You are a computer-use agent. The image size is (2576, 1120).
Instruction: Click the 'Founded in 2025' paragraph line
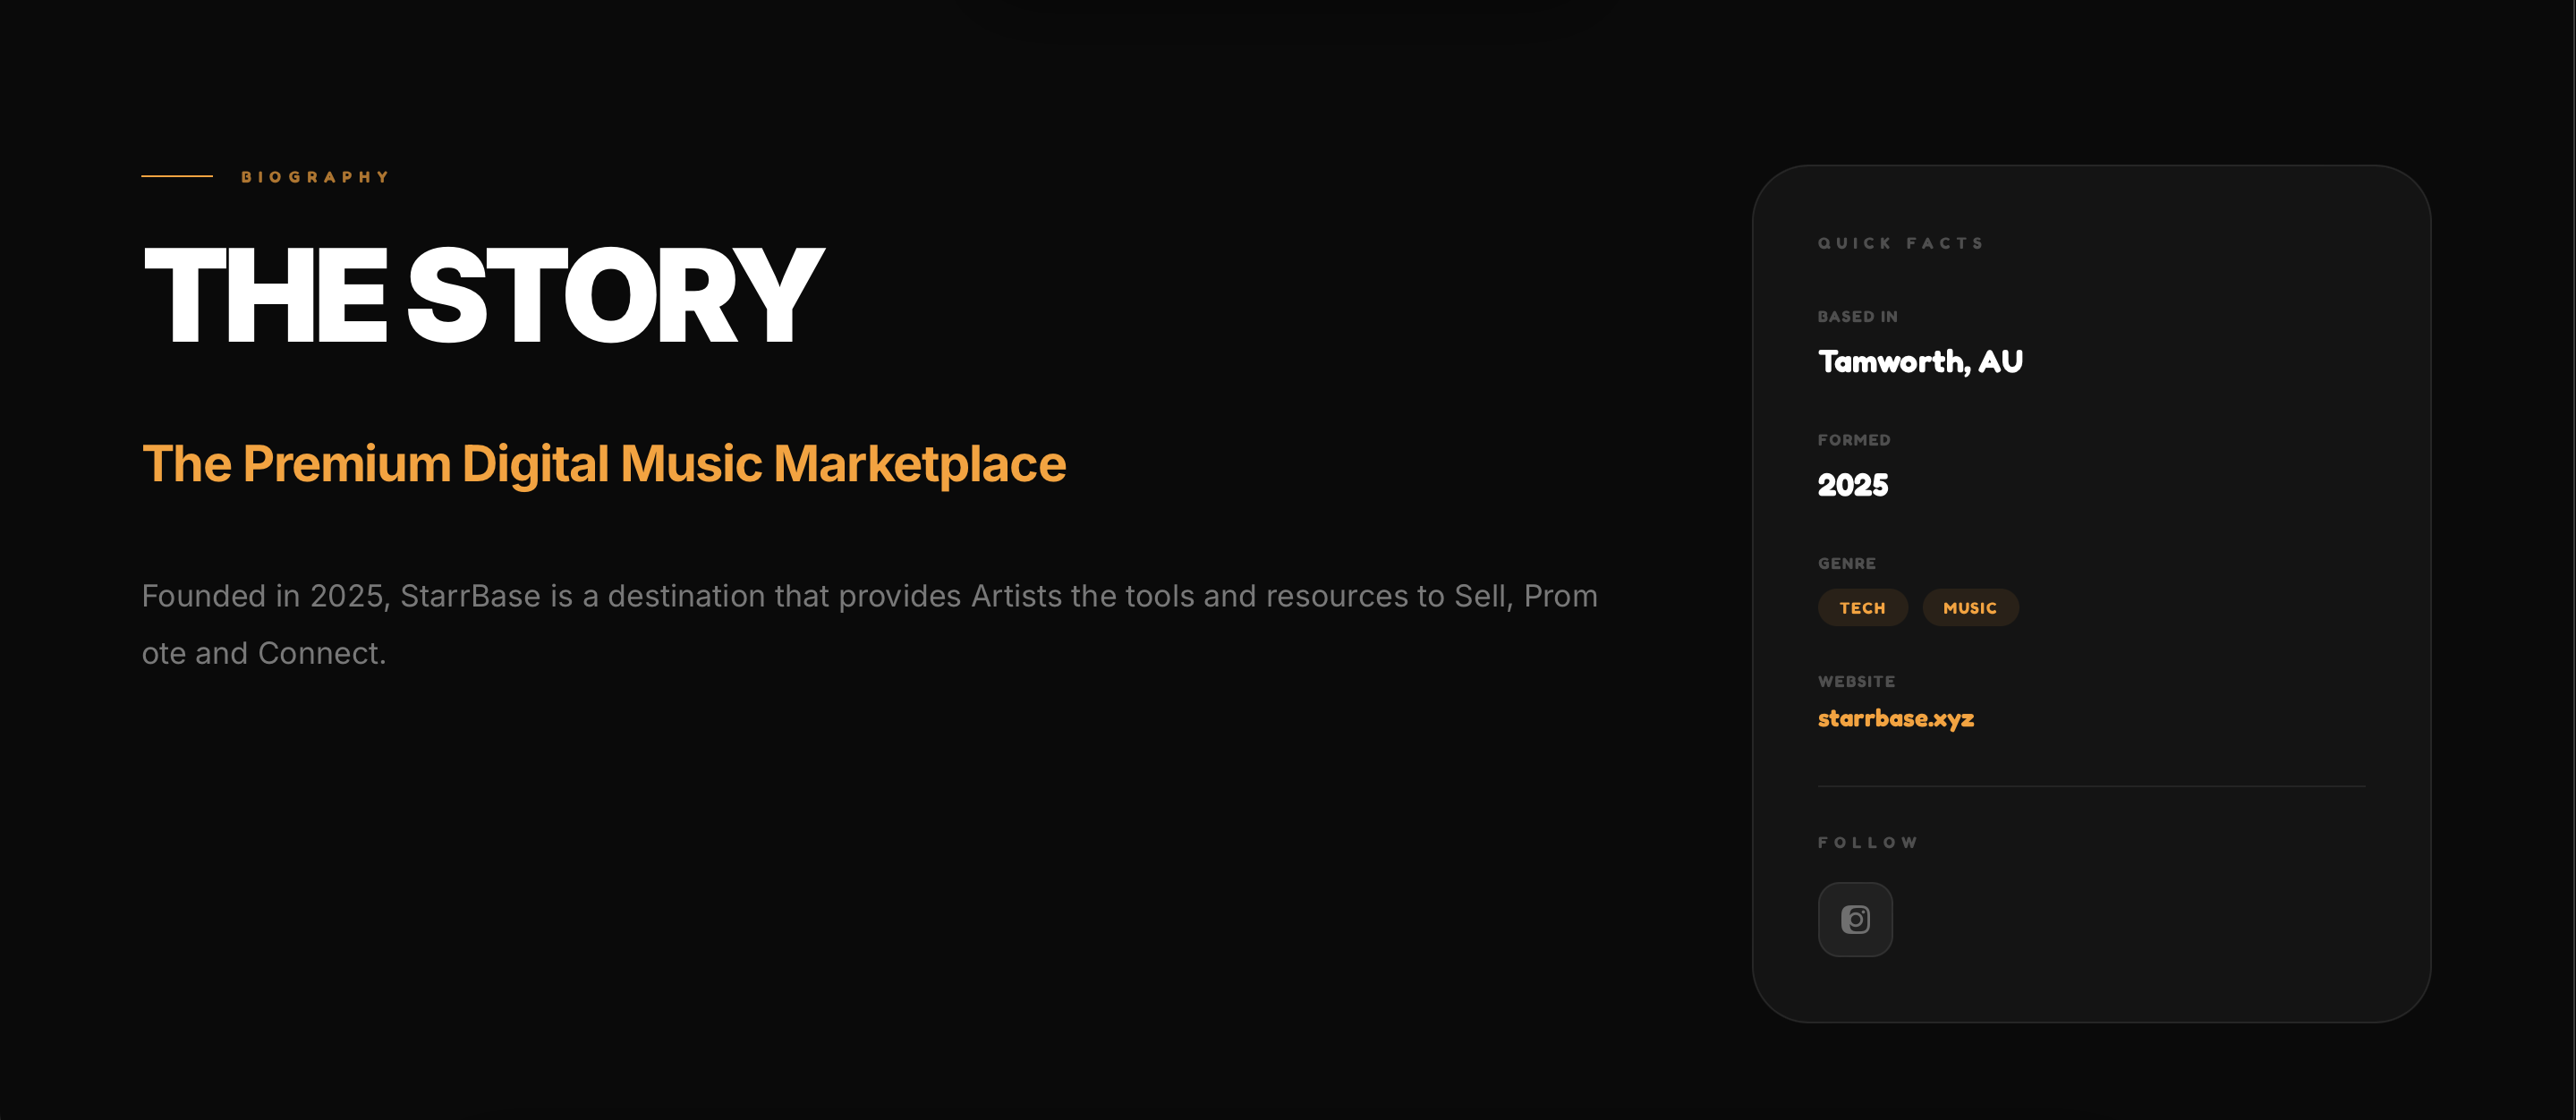(x=869, y=596)
